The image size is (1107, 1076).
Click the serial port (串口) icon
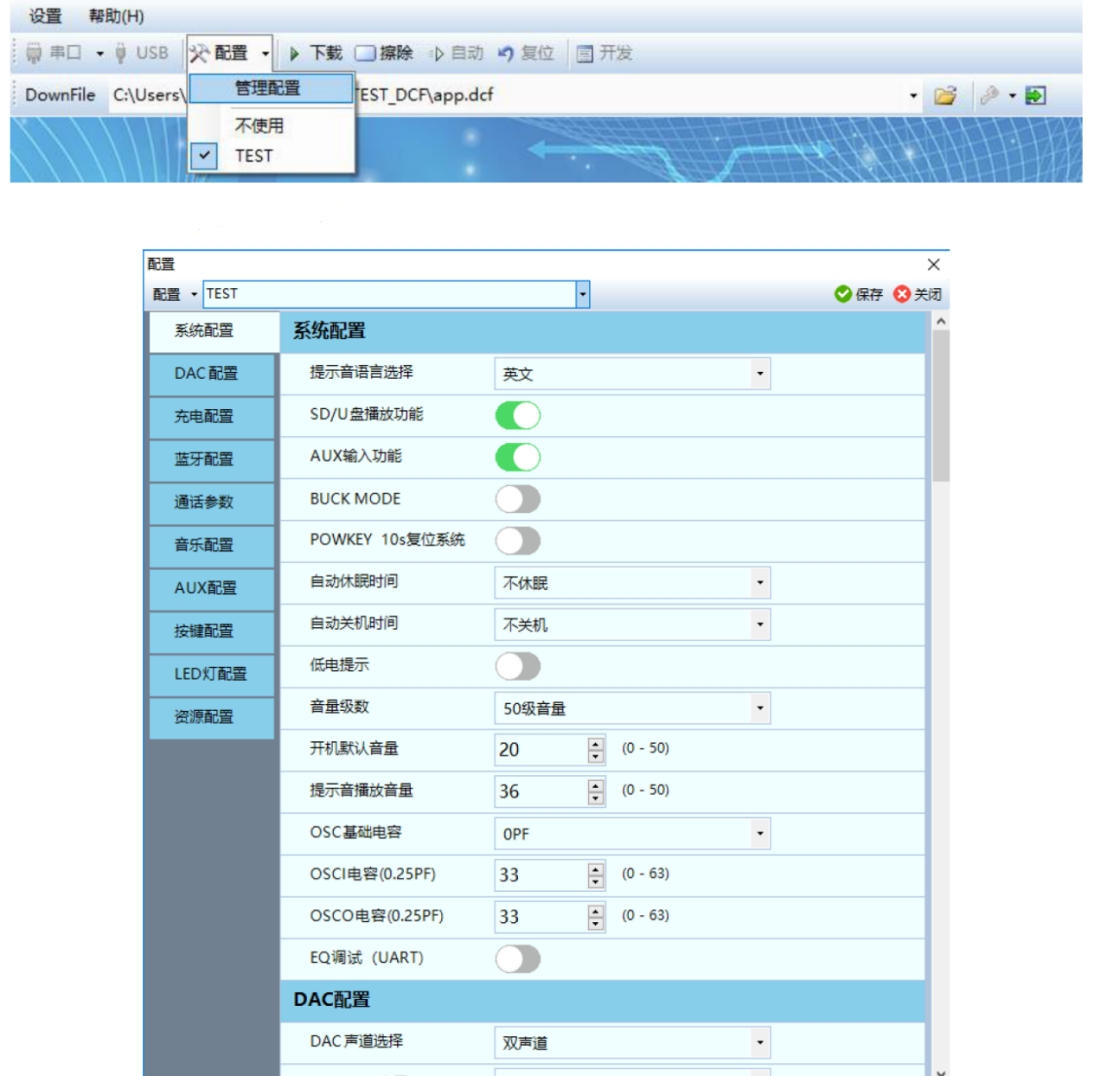tap(33, 53)
